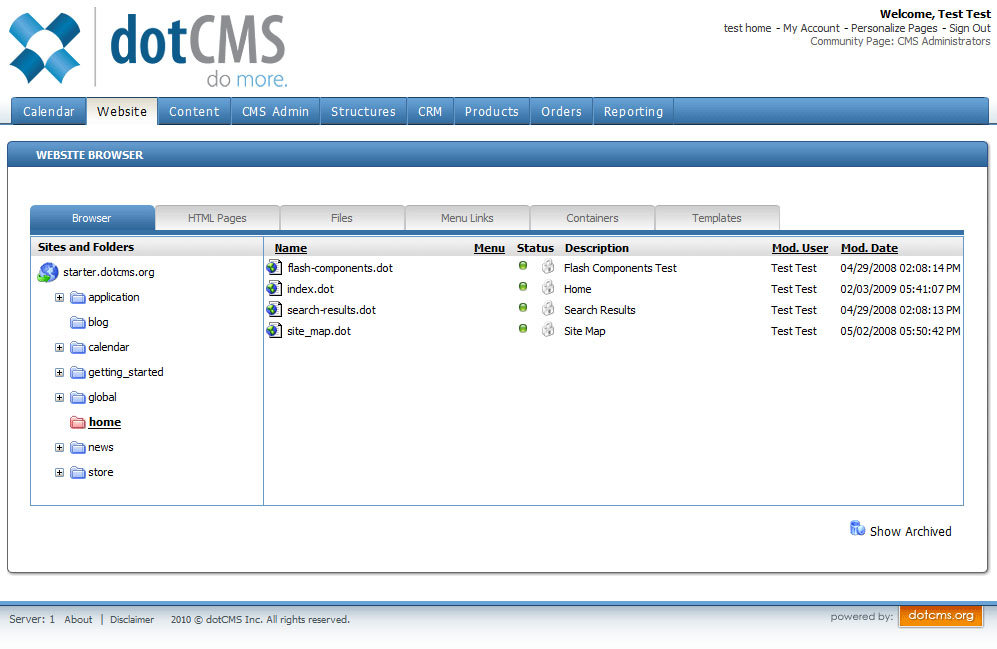Screen dimensions: 997x649
Task: Click the red home folder icon
Action: 78,423
